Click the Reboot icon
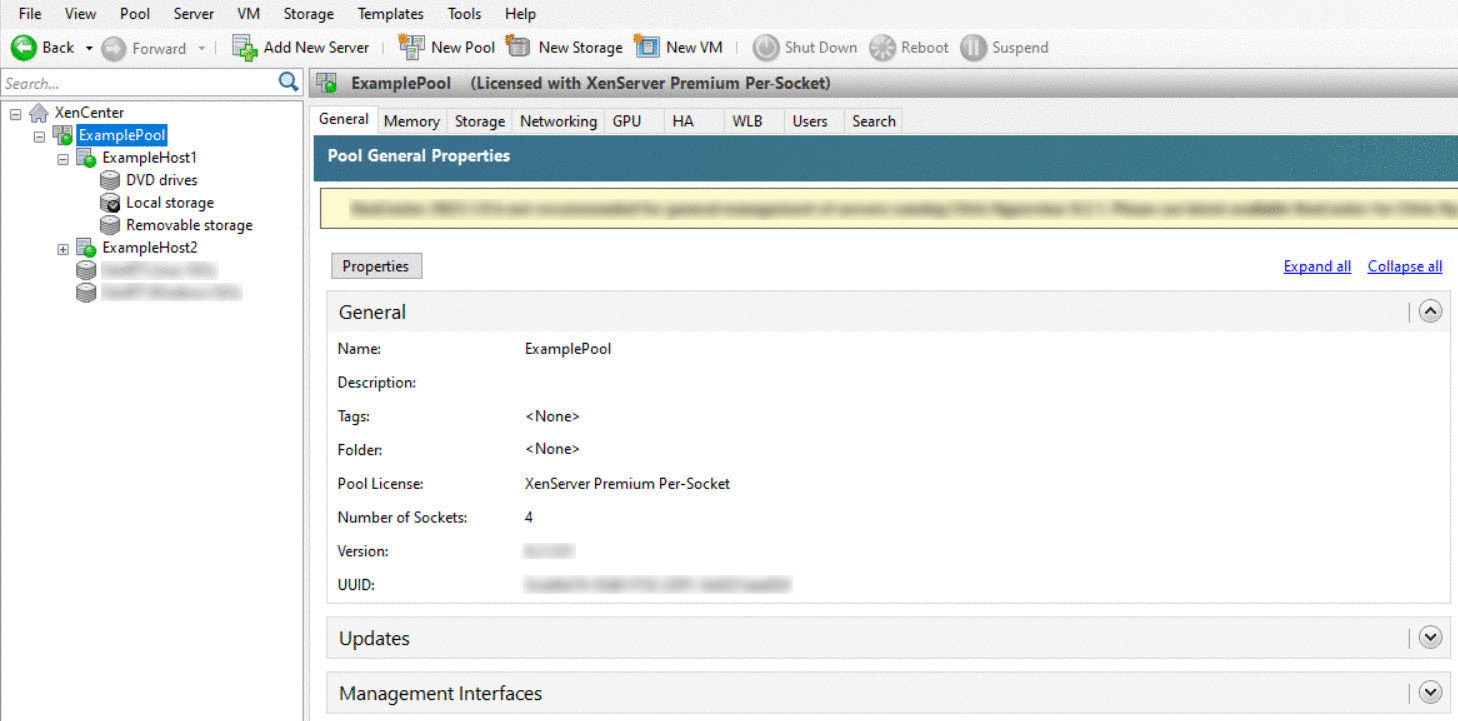This screenshot has height=721, width=1458. pyautogui.click(x=883, y=47)
